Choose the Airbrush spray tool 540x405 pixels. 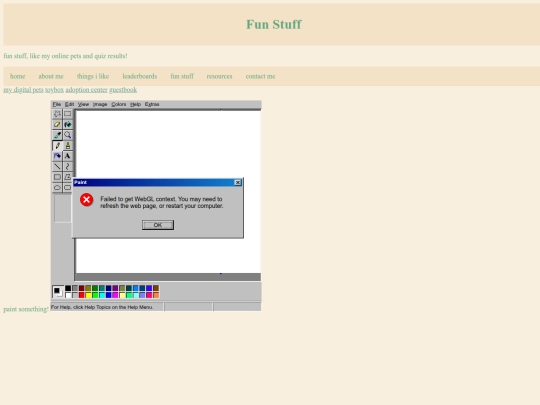pyautogui.click(x=57, y=156)
